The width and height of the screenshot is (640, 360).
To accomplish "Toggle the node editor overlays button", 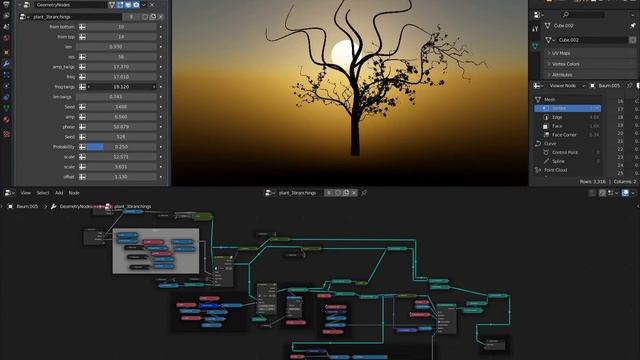I will (x=625, y=193).
